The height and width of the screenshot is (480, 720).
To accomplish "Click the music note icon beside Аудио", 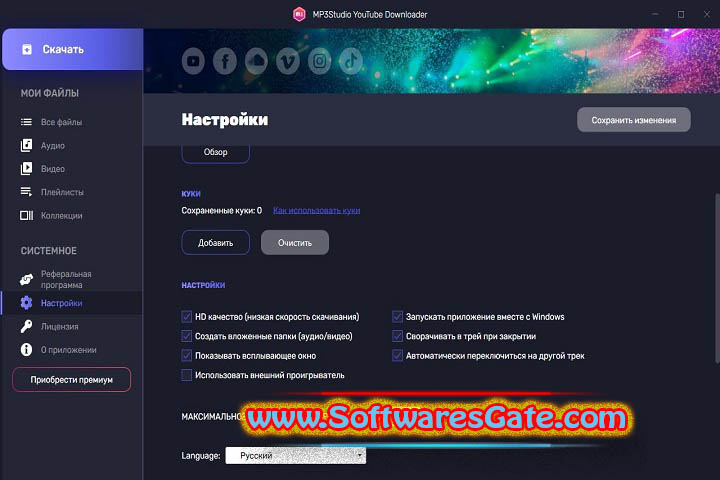I will click(x=26, y=145).
